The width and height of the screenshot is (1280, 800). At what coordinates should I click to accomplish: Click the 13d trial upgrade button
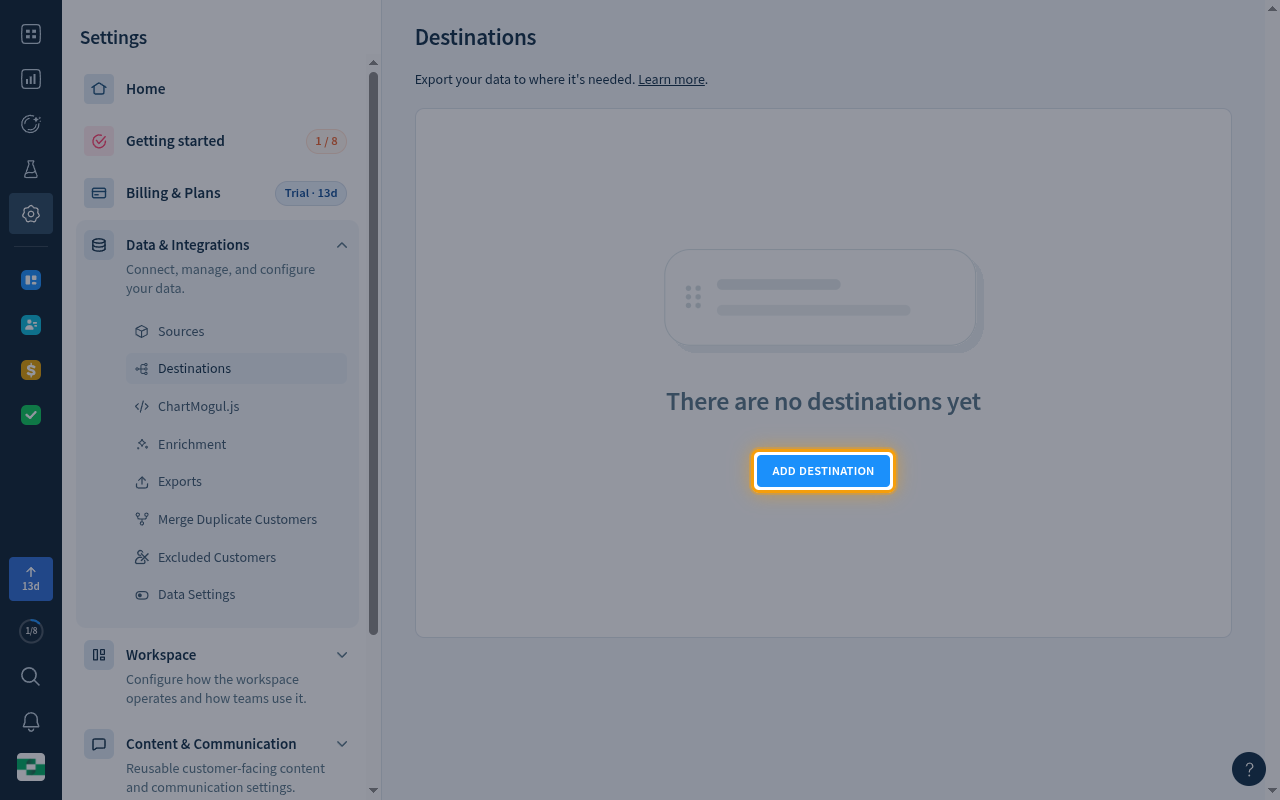(31, 579)
